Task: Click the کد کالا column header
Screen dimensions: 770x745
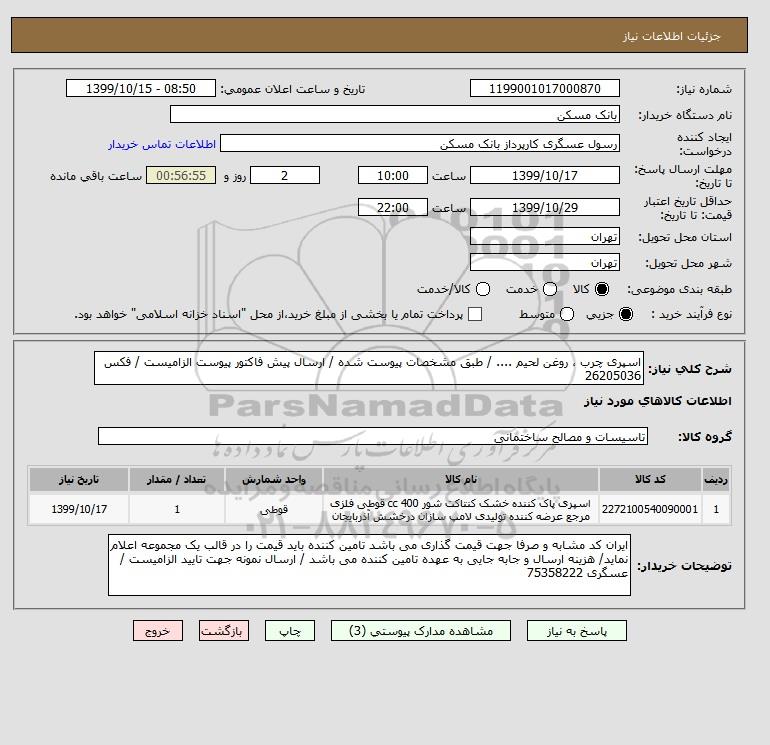Action: (650, 479)
